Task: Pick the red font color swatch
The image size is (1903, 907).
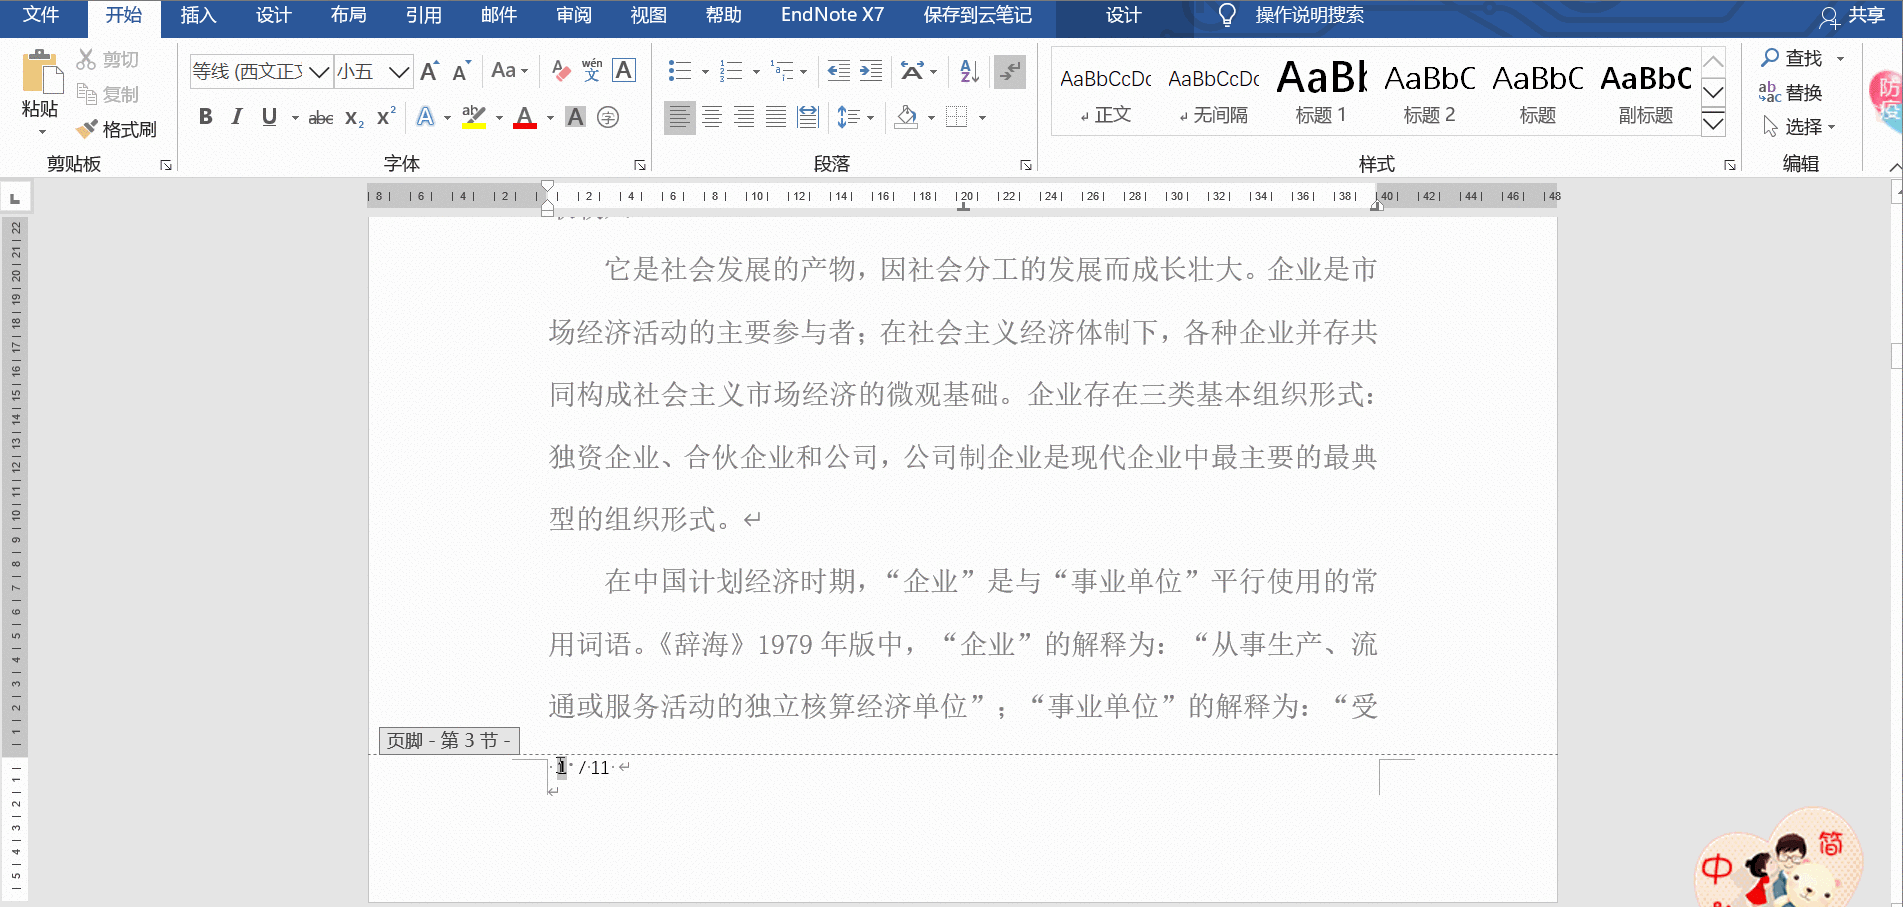Action: [x=525, y=117]
